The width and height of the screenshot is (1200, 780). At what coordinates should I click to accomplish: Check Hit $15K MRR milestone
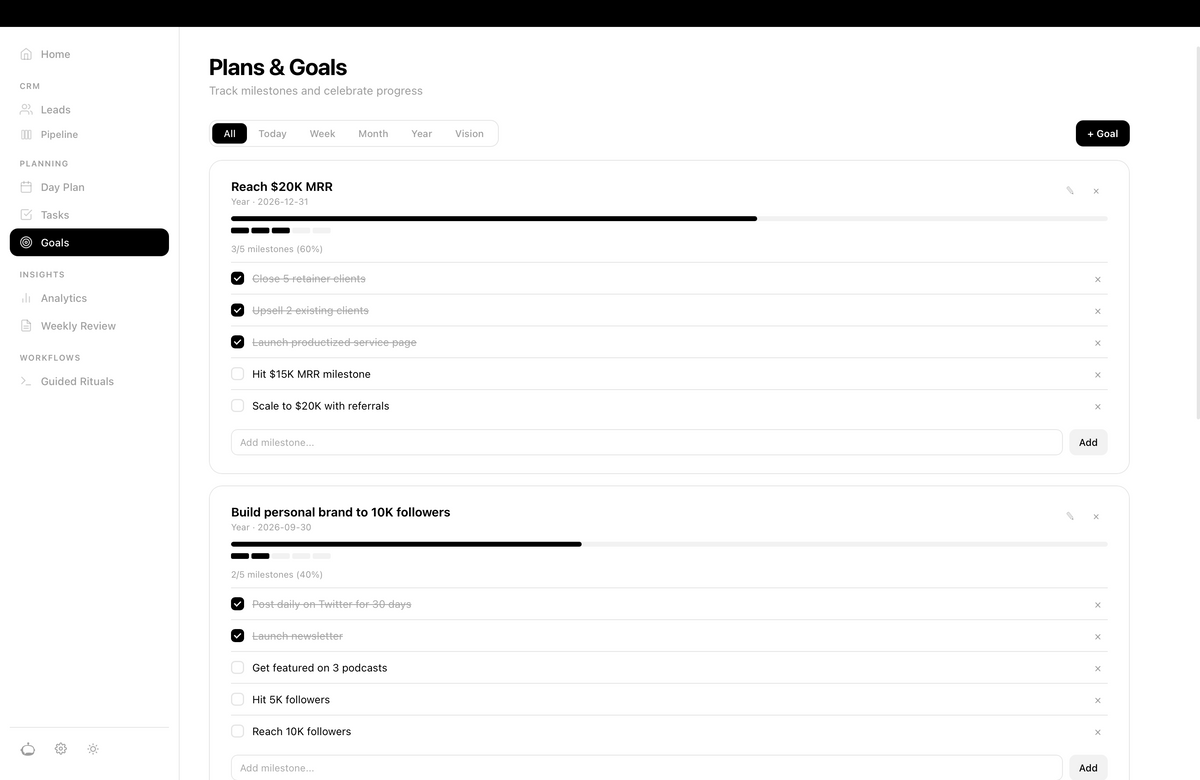click(x=237, y=374)
